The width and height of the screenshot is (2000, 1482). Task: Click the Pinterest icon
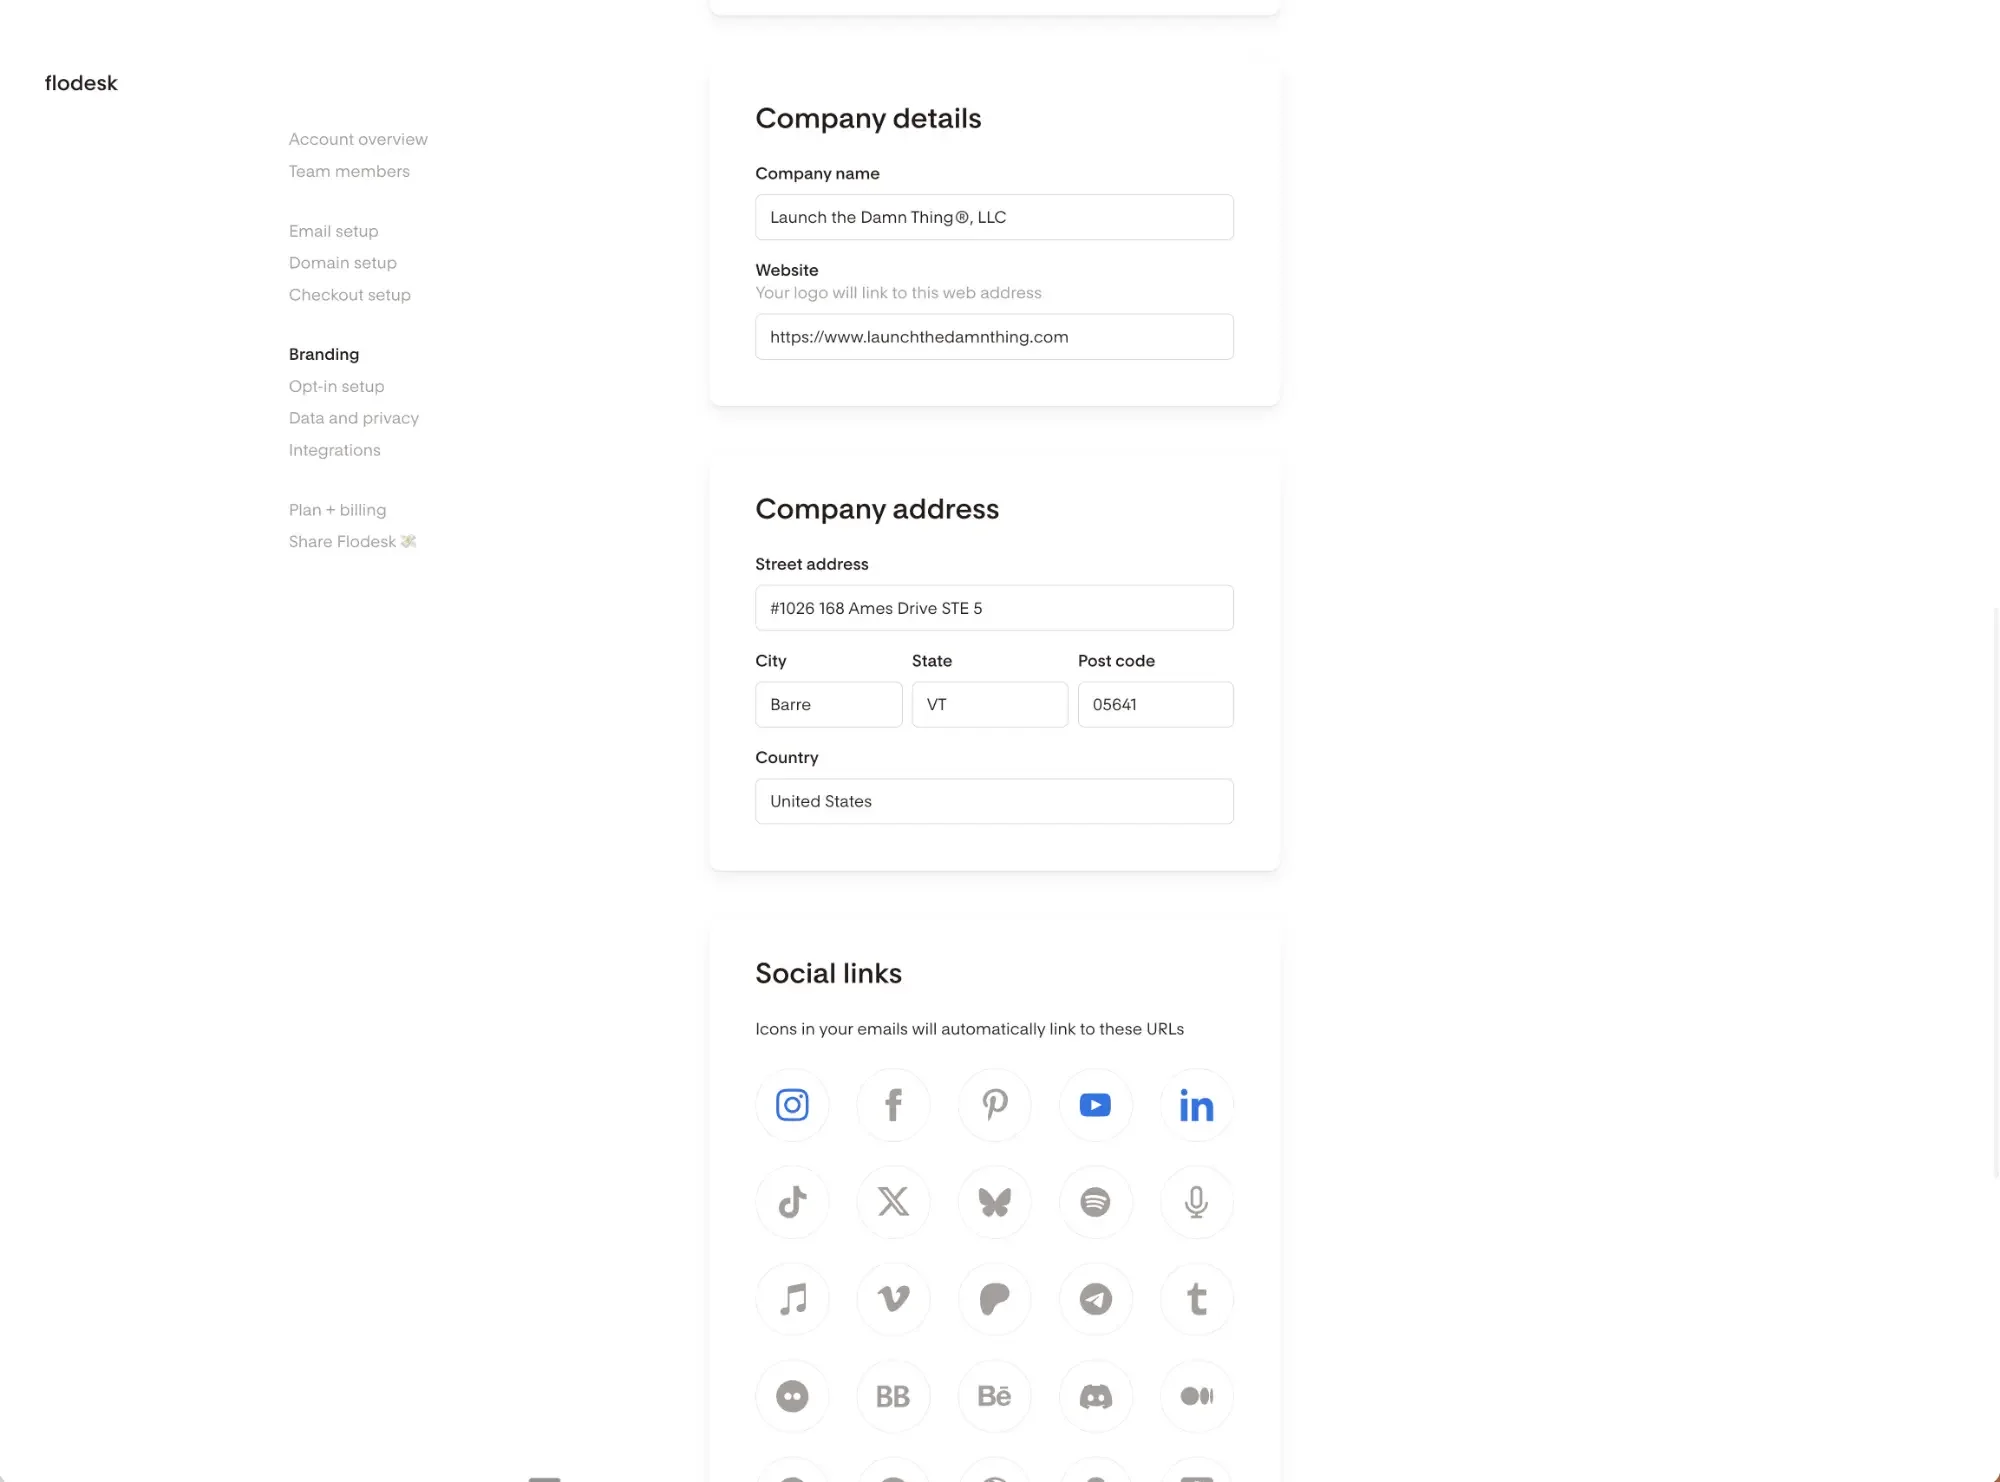tap(994, 1105)
